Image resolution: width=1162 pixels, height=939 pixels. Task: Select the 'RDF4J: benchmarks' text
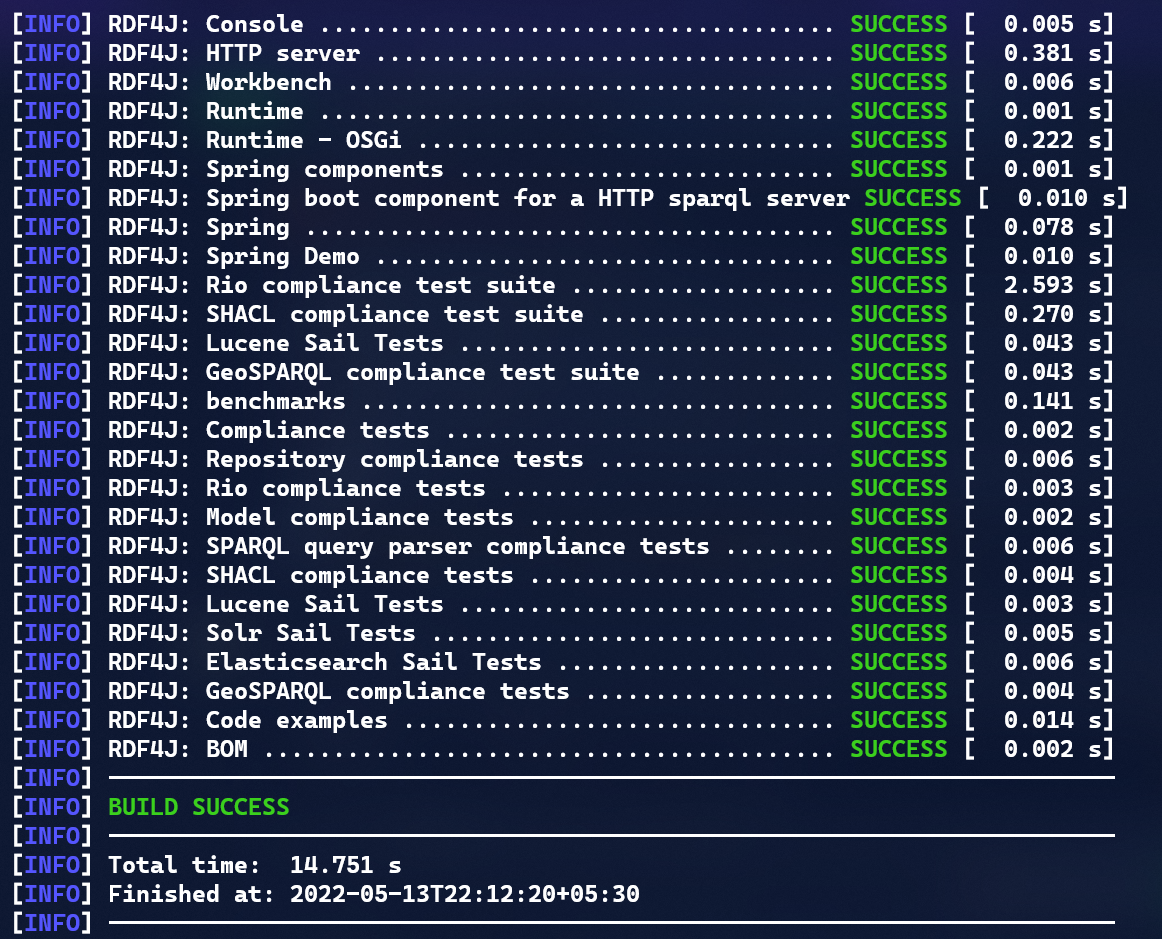(x=227, y=401)
